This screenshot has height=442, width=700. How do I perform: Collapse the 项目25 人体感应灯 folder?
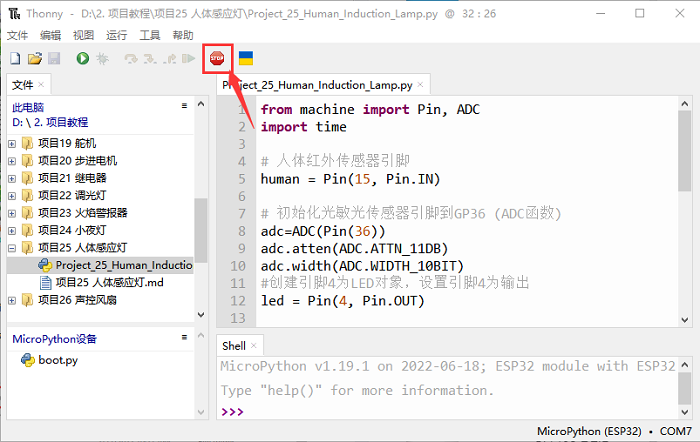12,247
